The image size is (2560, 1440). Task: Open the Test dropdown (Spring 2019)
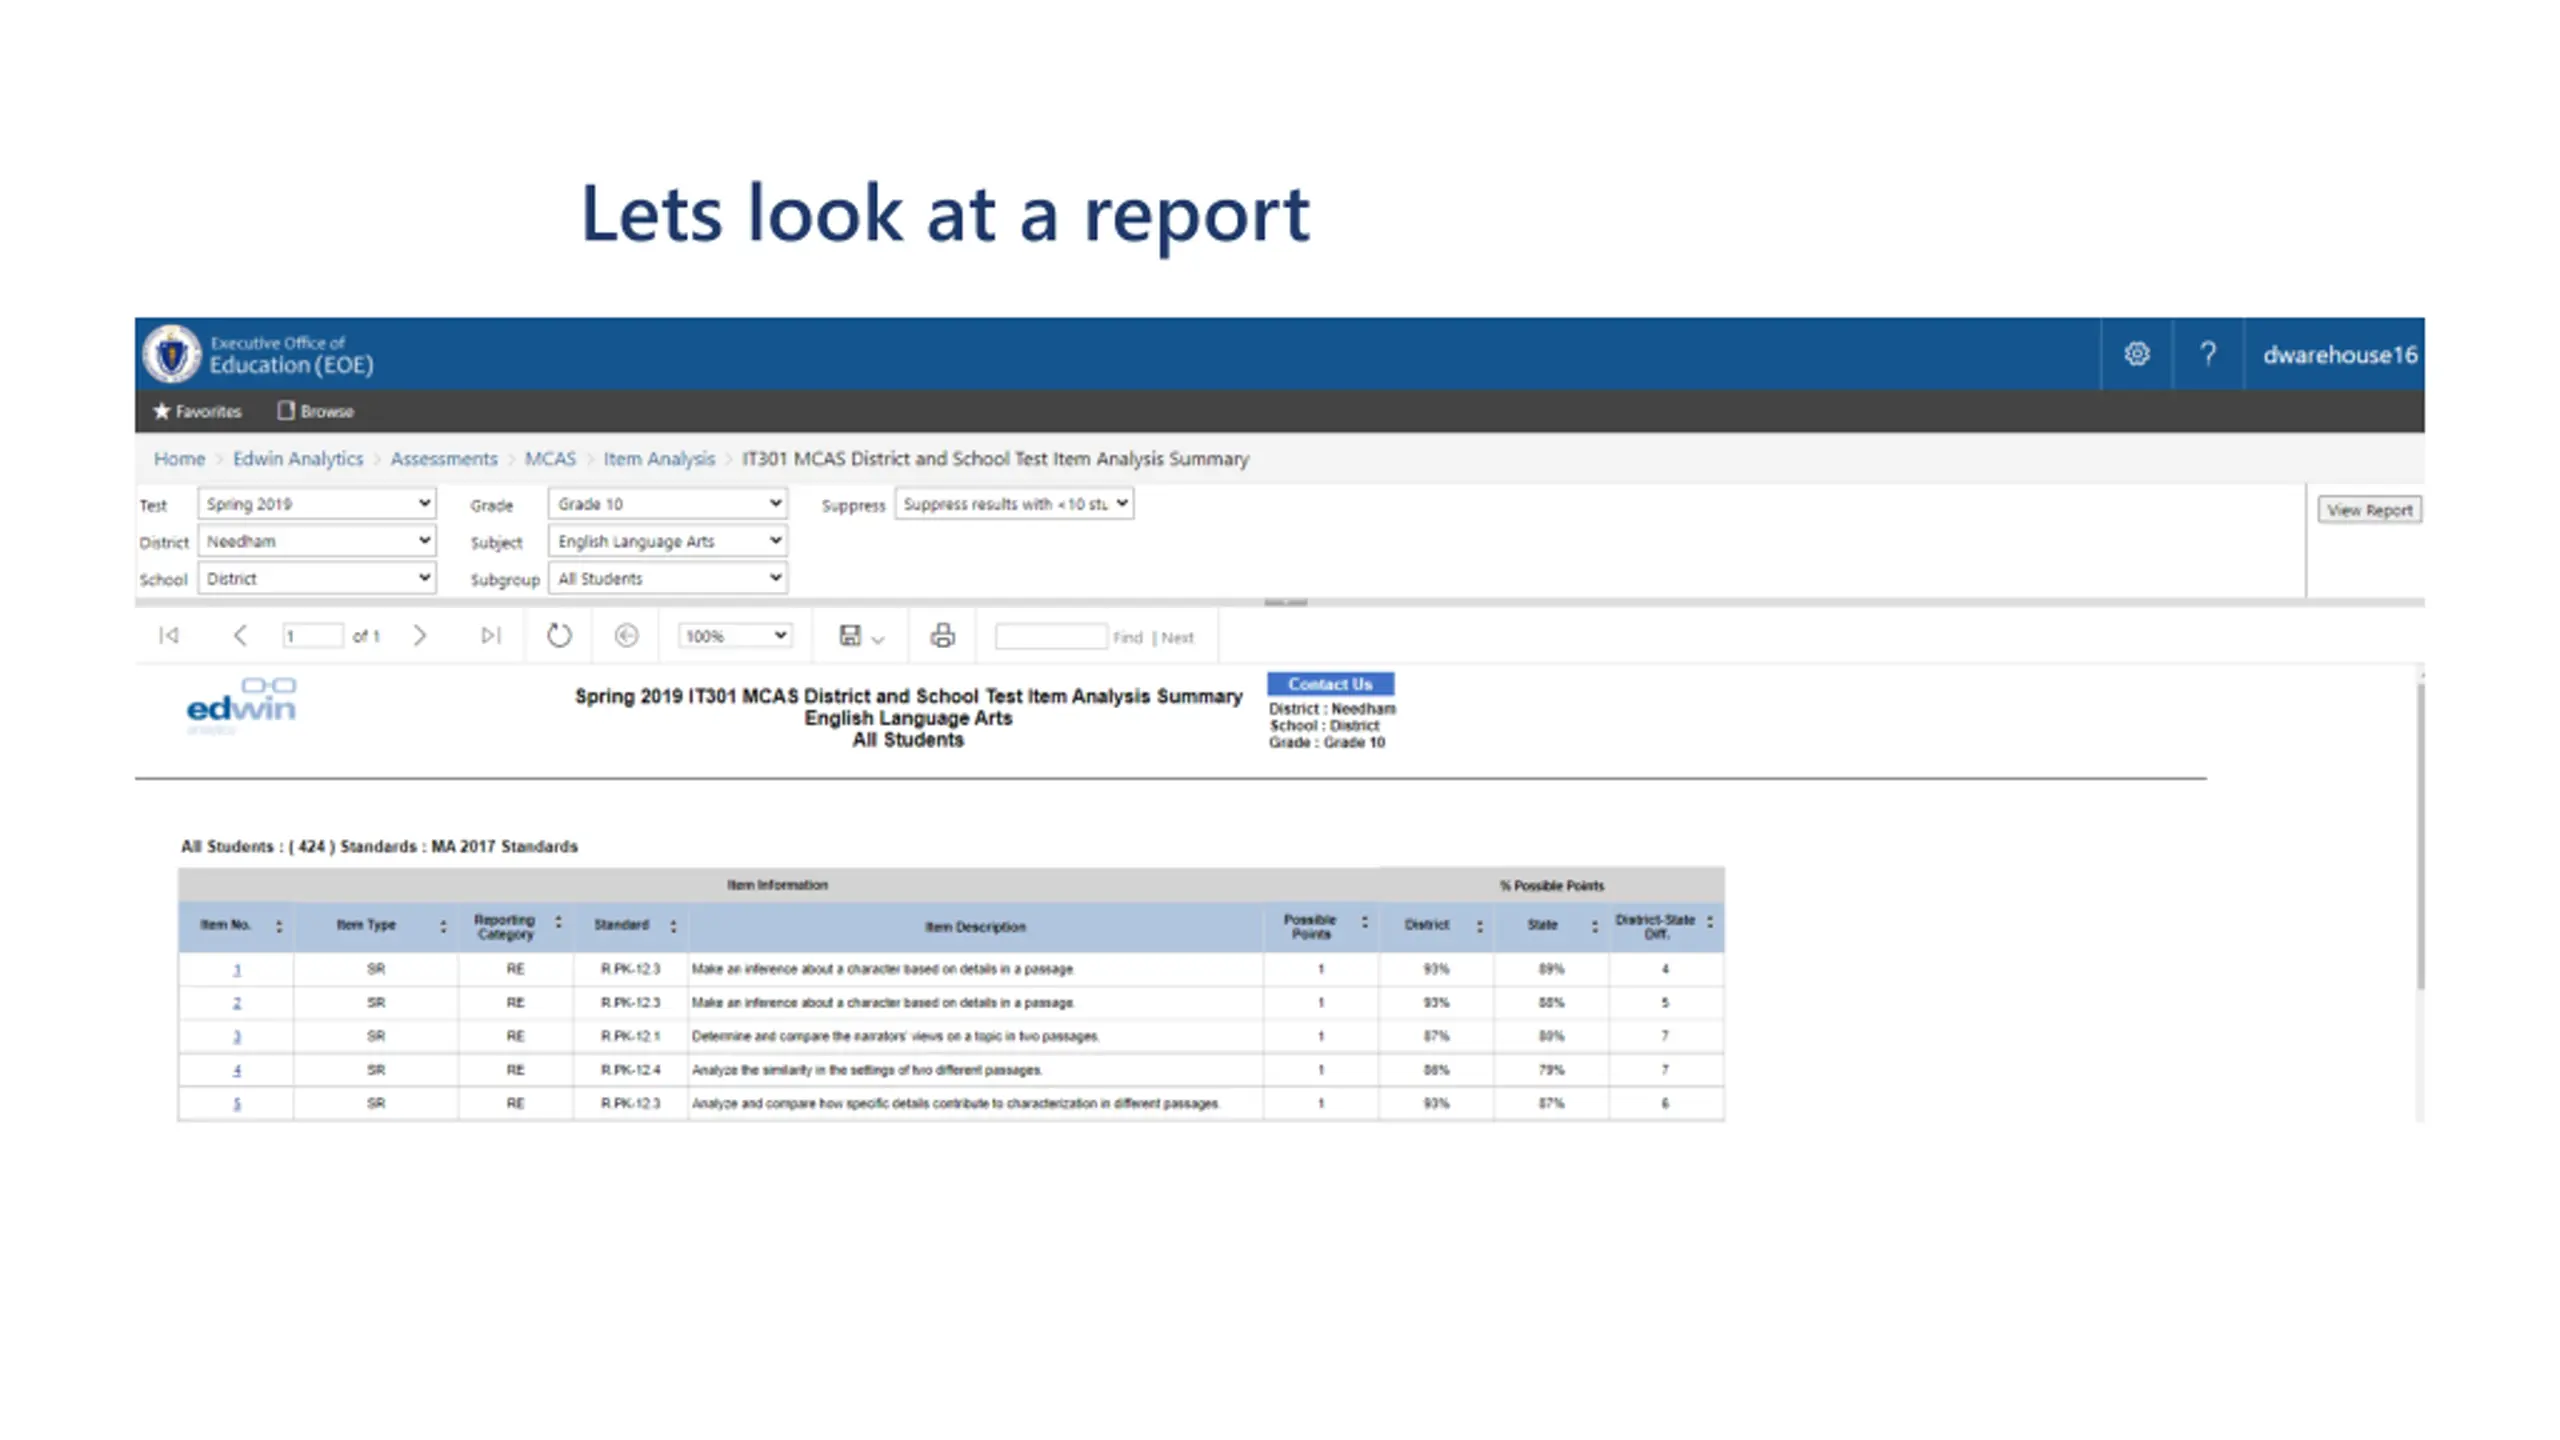tap(316, 503)
